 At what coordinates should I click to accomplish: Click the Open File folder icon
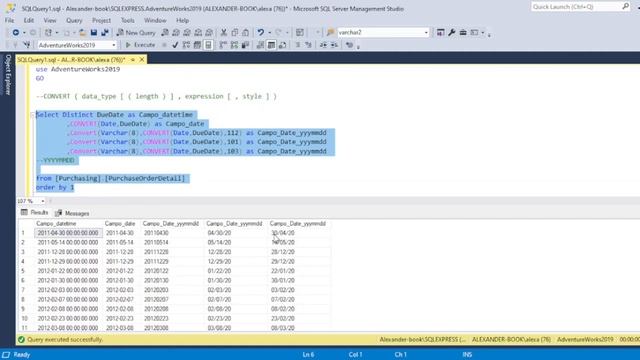pos(82,32)
